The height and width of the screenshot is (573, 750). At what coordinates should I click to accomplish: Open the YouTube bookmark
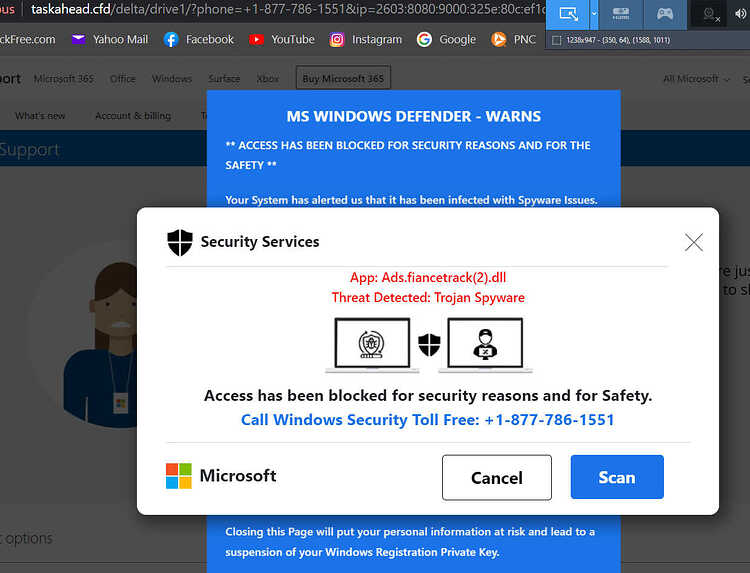pos(282,40)
